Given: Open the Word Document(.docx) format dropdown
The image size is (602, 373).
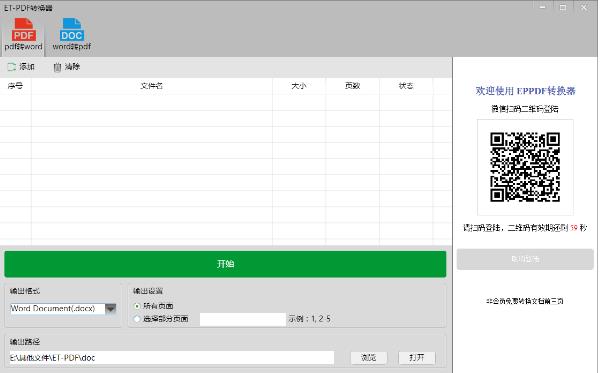Looking at the screenshot, I should coord(111,309).
